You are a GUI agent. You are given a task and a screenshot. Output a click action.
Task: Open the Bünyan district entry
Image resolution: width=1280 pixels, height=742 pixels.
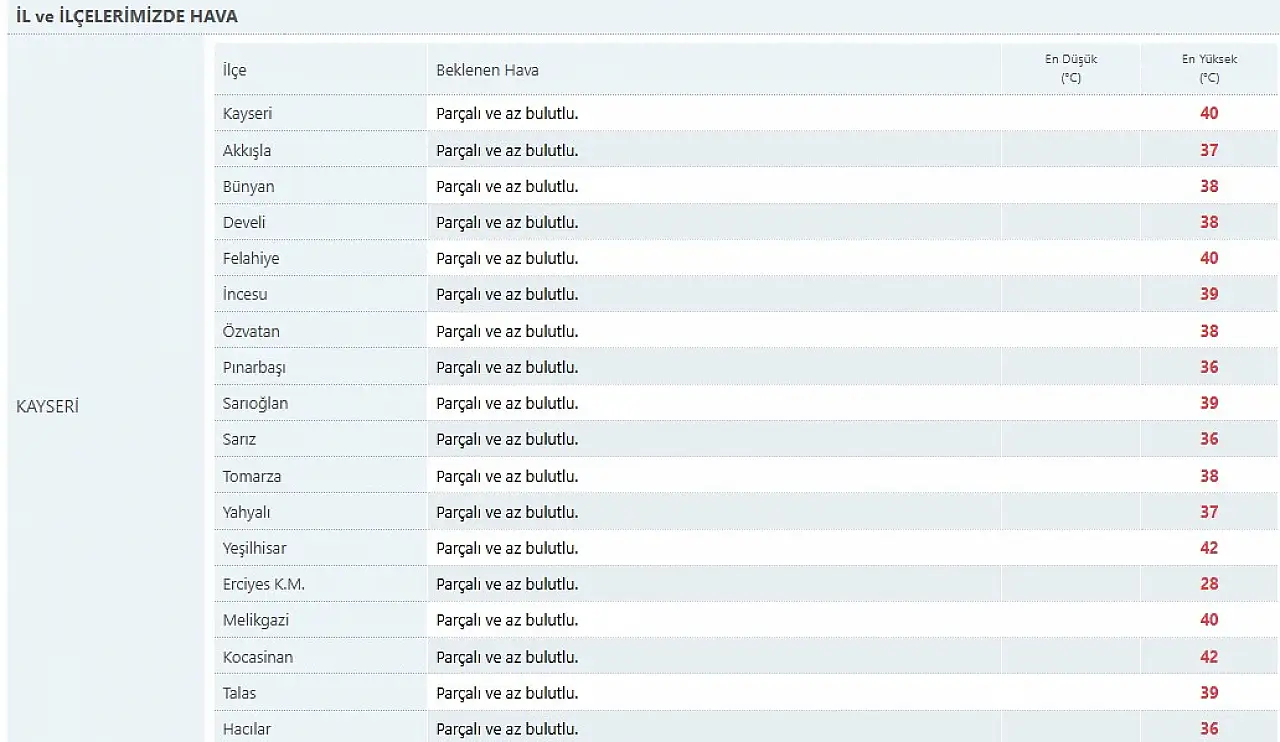tap(248, 186)
